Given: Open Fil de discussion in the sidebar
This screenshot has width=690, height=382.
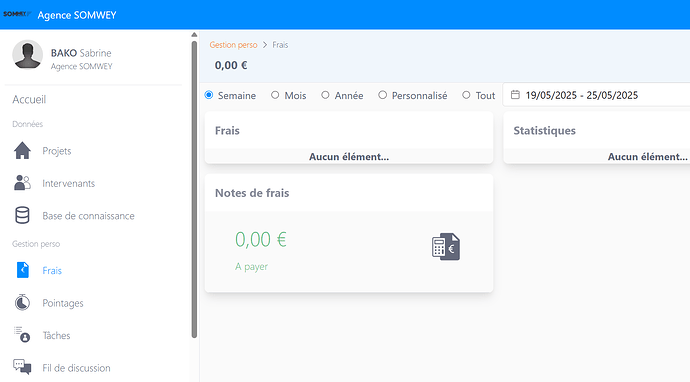Looking at the screenshot, I should (77, 368).
